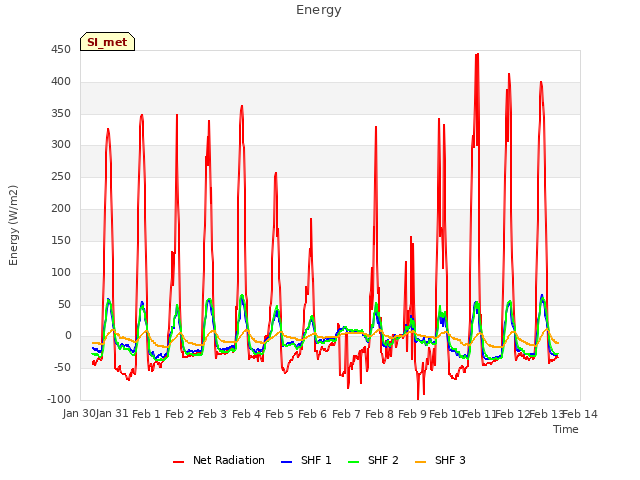Click the Feb 2 x-axis date label
The height and width of the screenshot is (480, 640).
(x=179, y=414)
